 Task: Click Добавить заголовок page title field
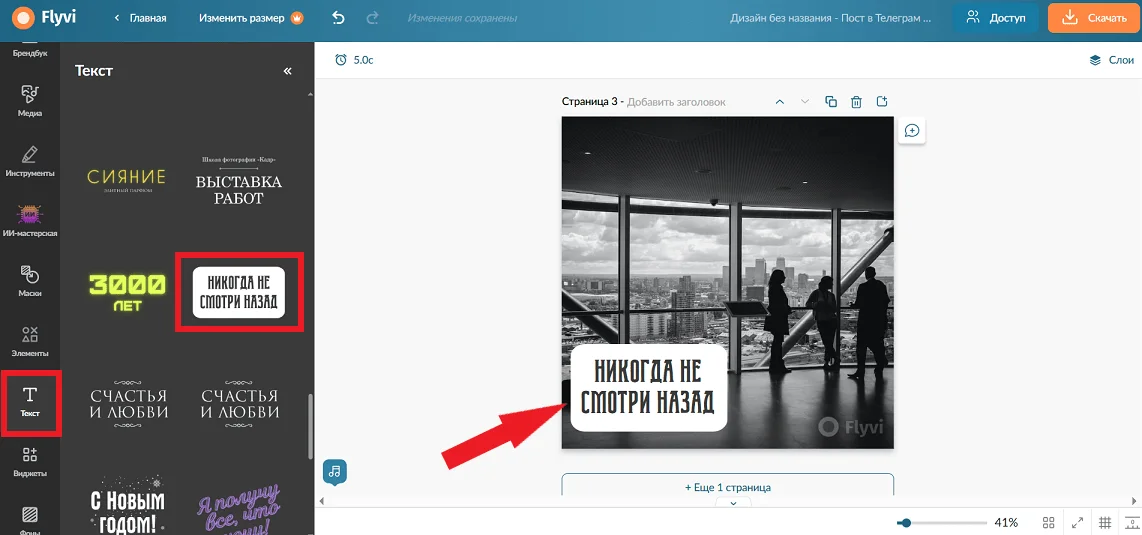(676, 102)
